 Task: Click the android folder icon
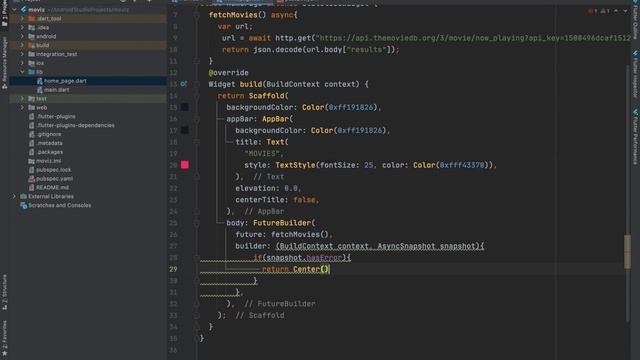coord(31,36)
